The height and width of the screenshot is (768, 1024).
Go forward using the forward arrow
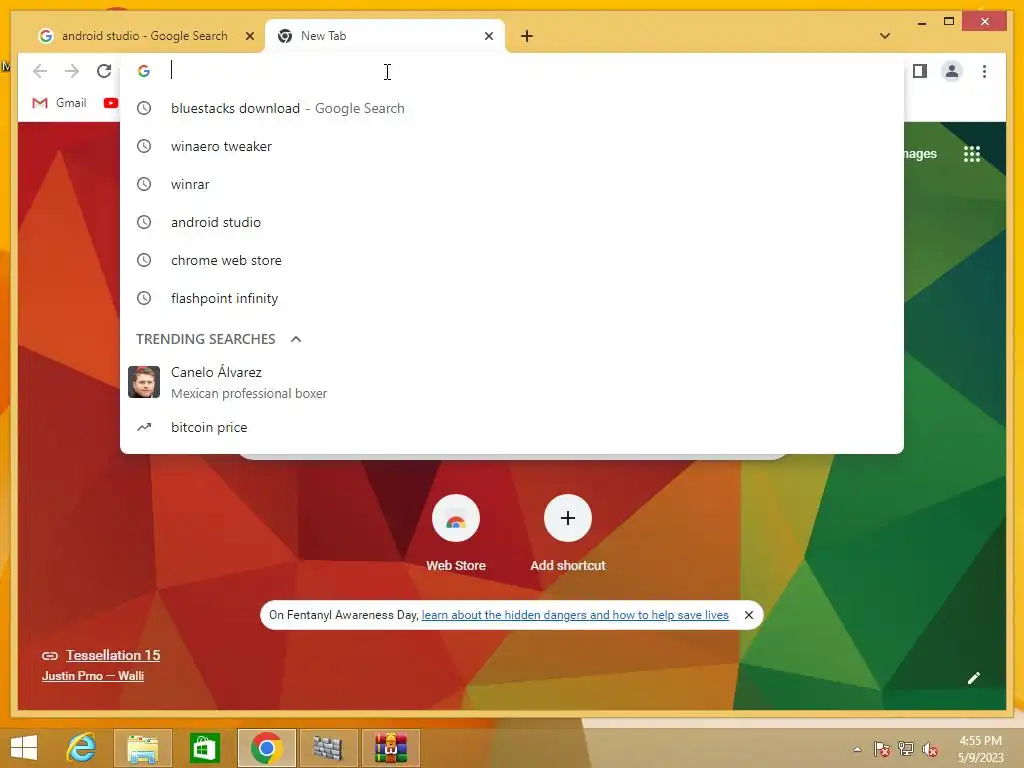[72, 71]
